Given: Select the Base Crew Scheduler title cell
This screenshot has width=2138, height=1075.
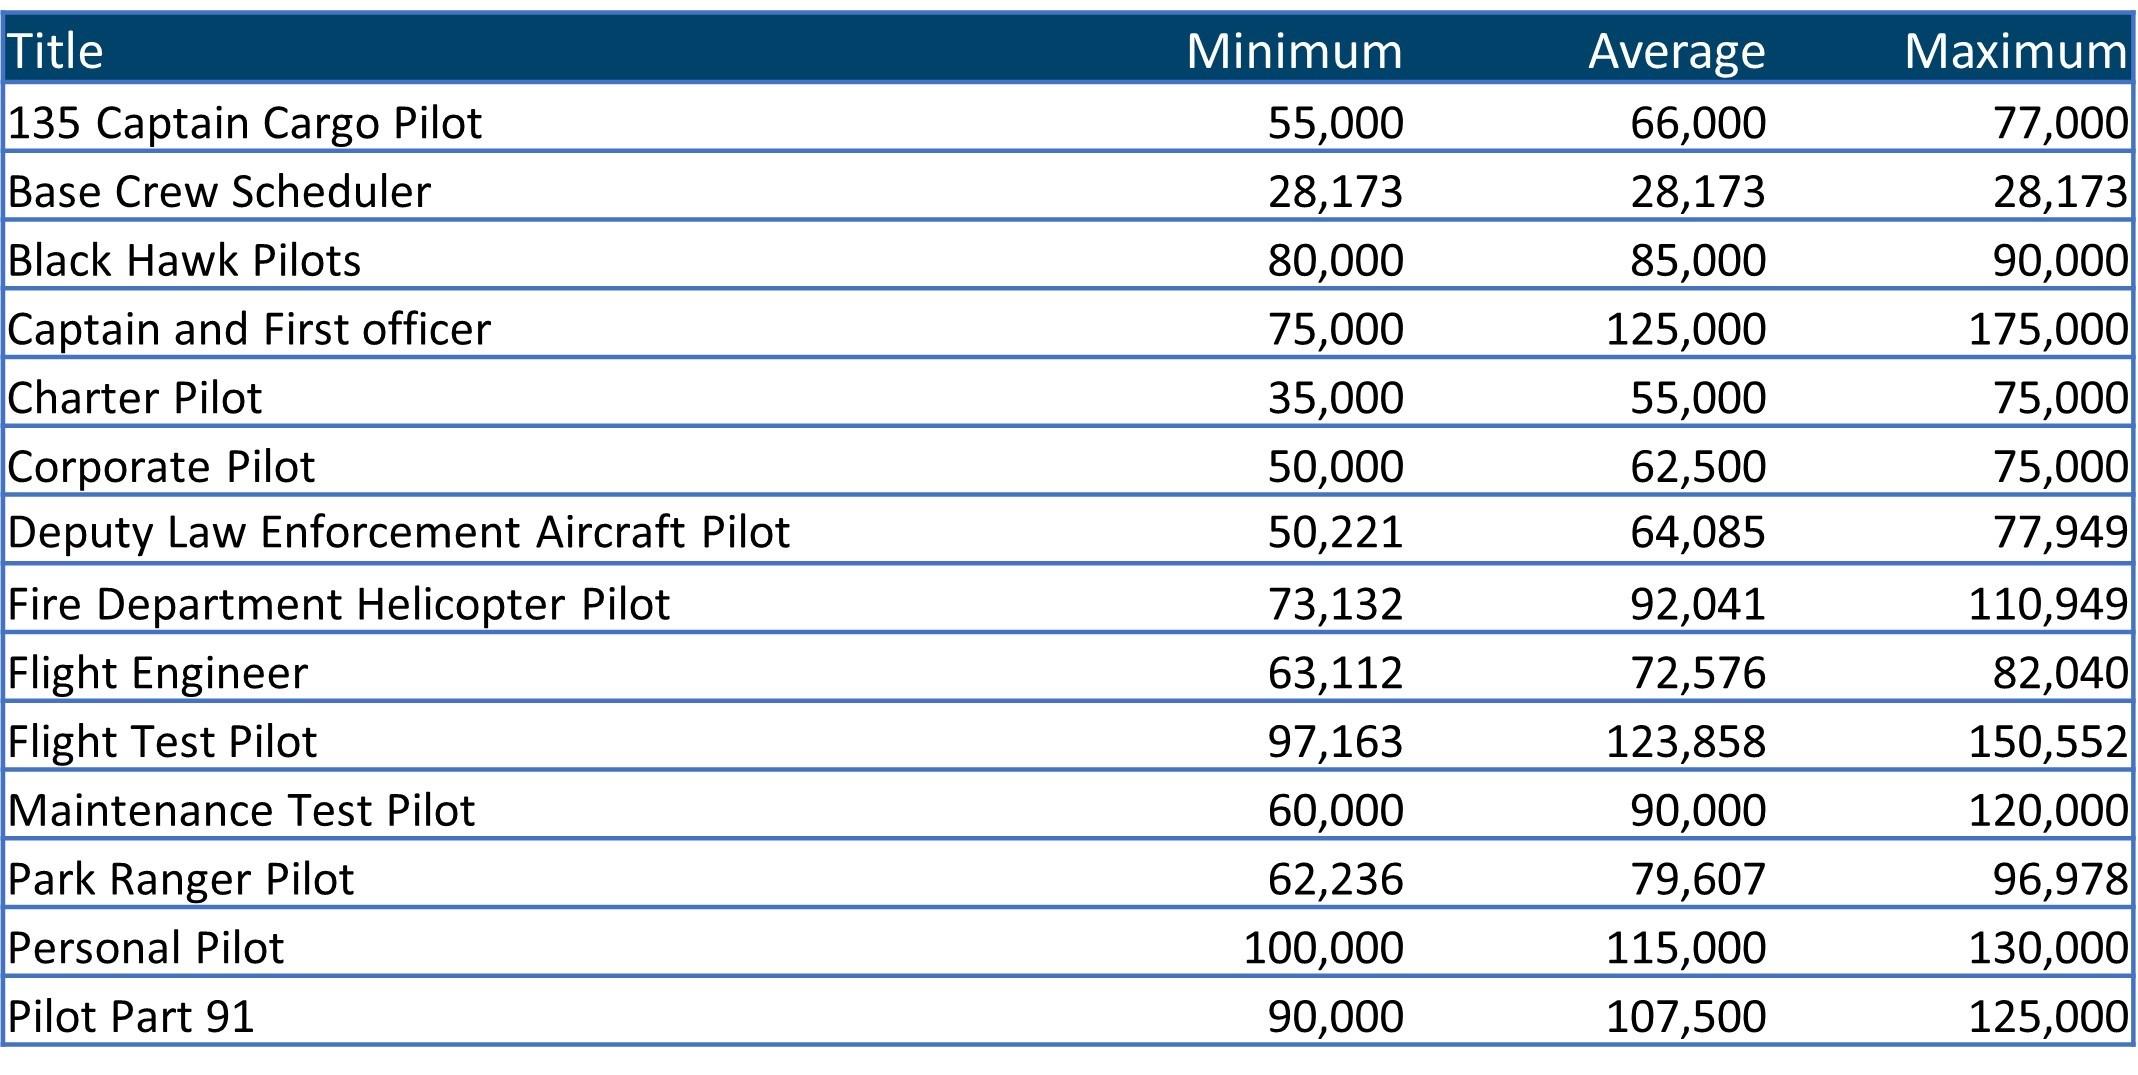Looking at the screenshot, I should [220, 192].
